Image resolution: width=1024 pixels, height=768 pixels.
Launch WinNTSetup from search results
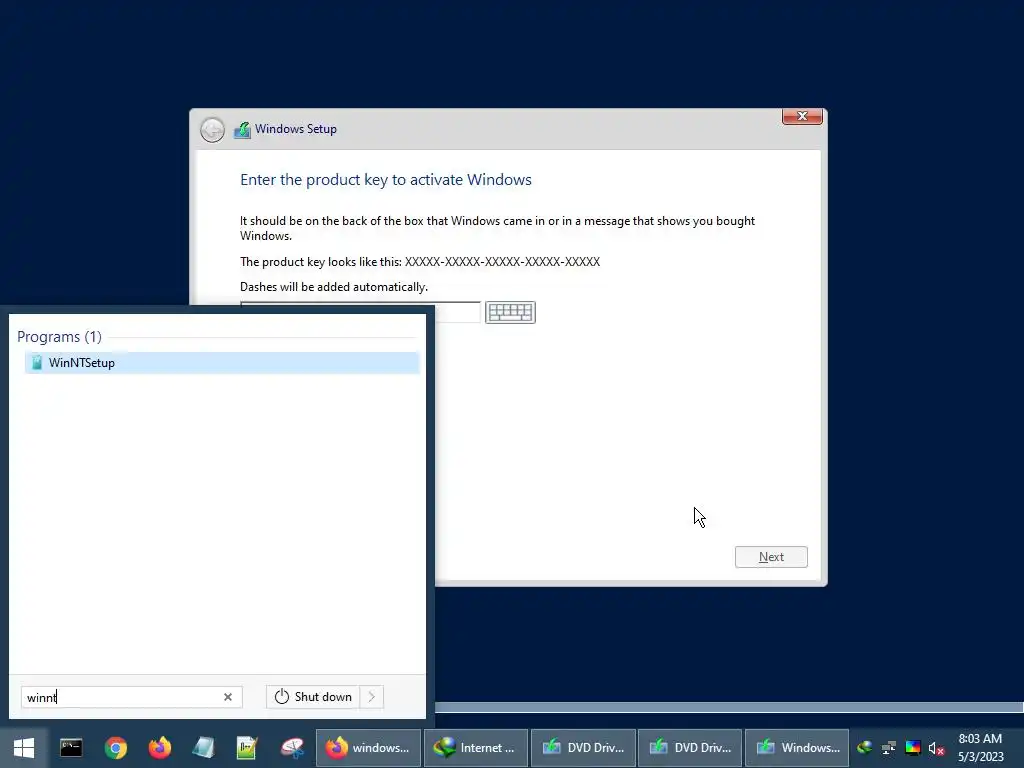[222, 362]
